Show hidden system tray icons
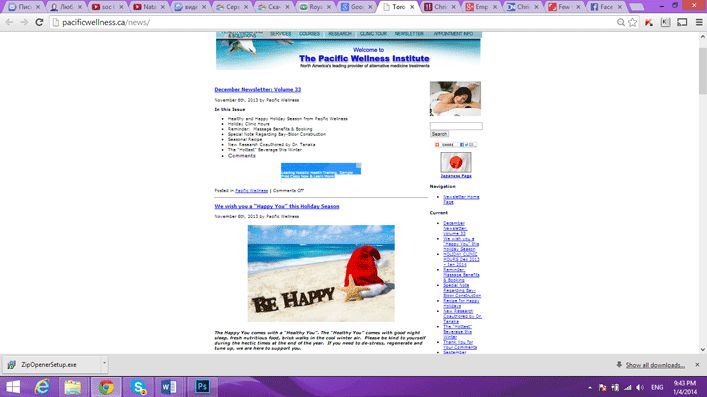The height and width of the screenshot is (397, 707). [x=590, y=388]
